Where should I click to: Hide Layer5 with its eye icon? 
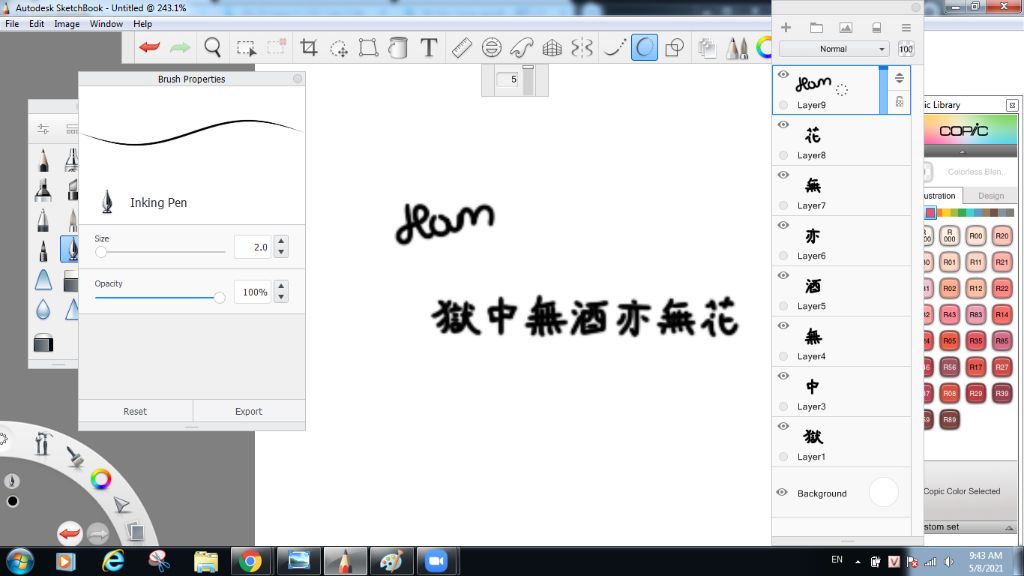point(783,276)
